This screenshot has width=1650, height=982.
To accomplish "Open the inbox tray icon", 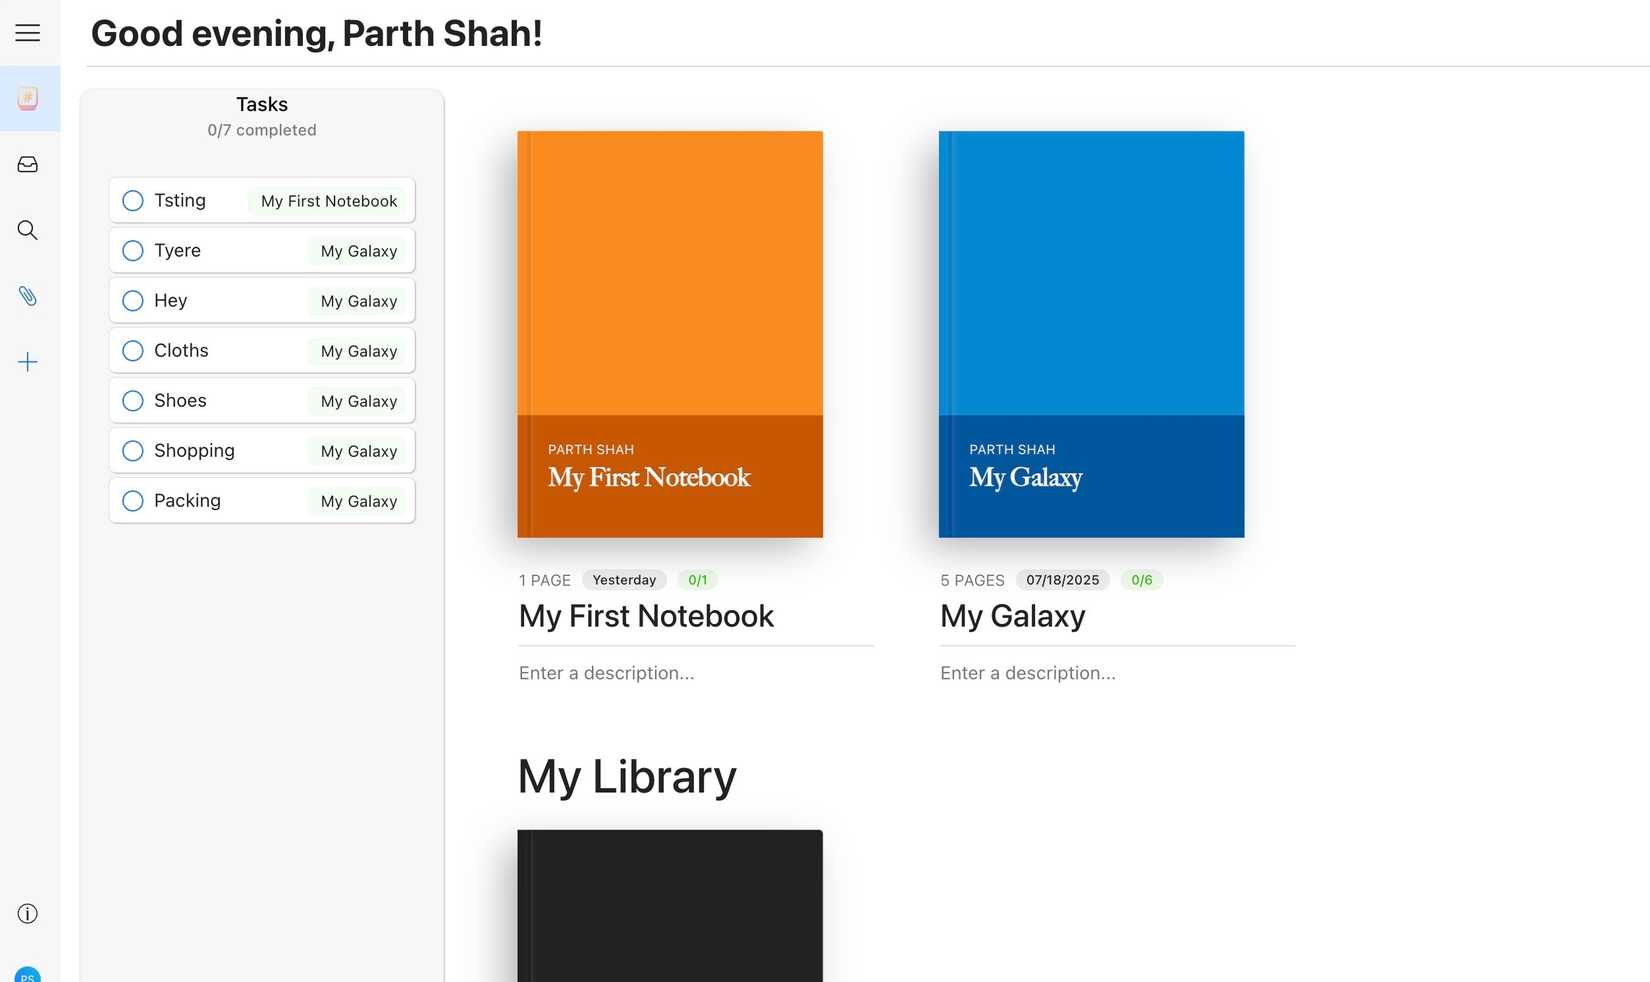I will pyautogui.click(x=28, y=164).
